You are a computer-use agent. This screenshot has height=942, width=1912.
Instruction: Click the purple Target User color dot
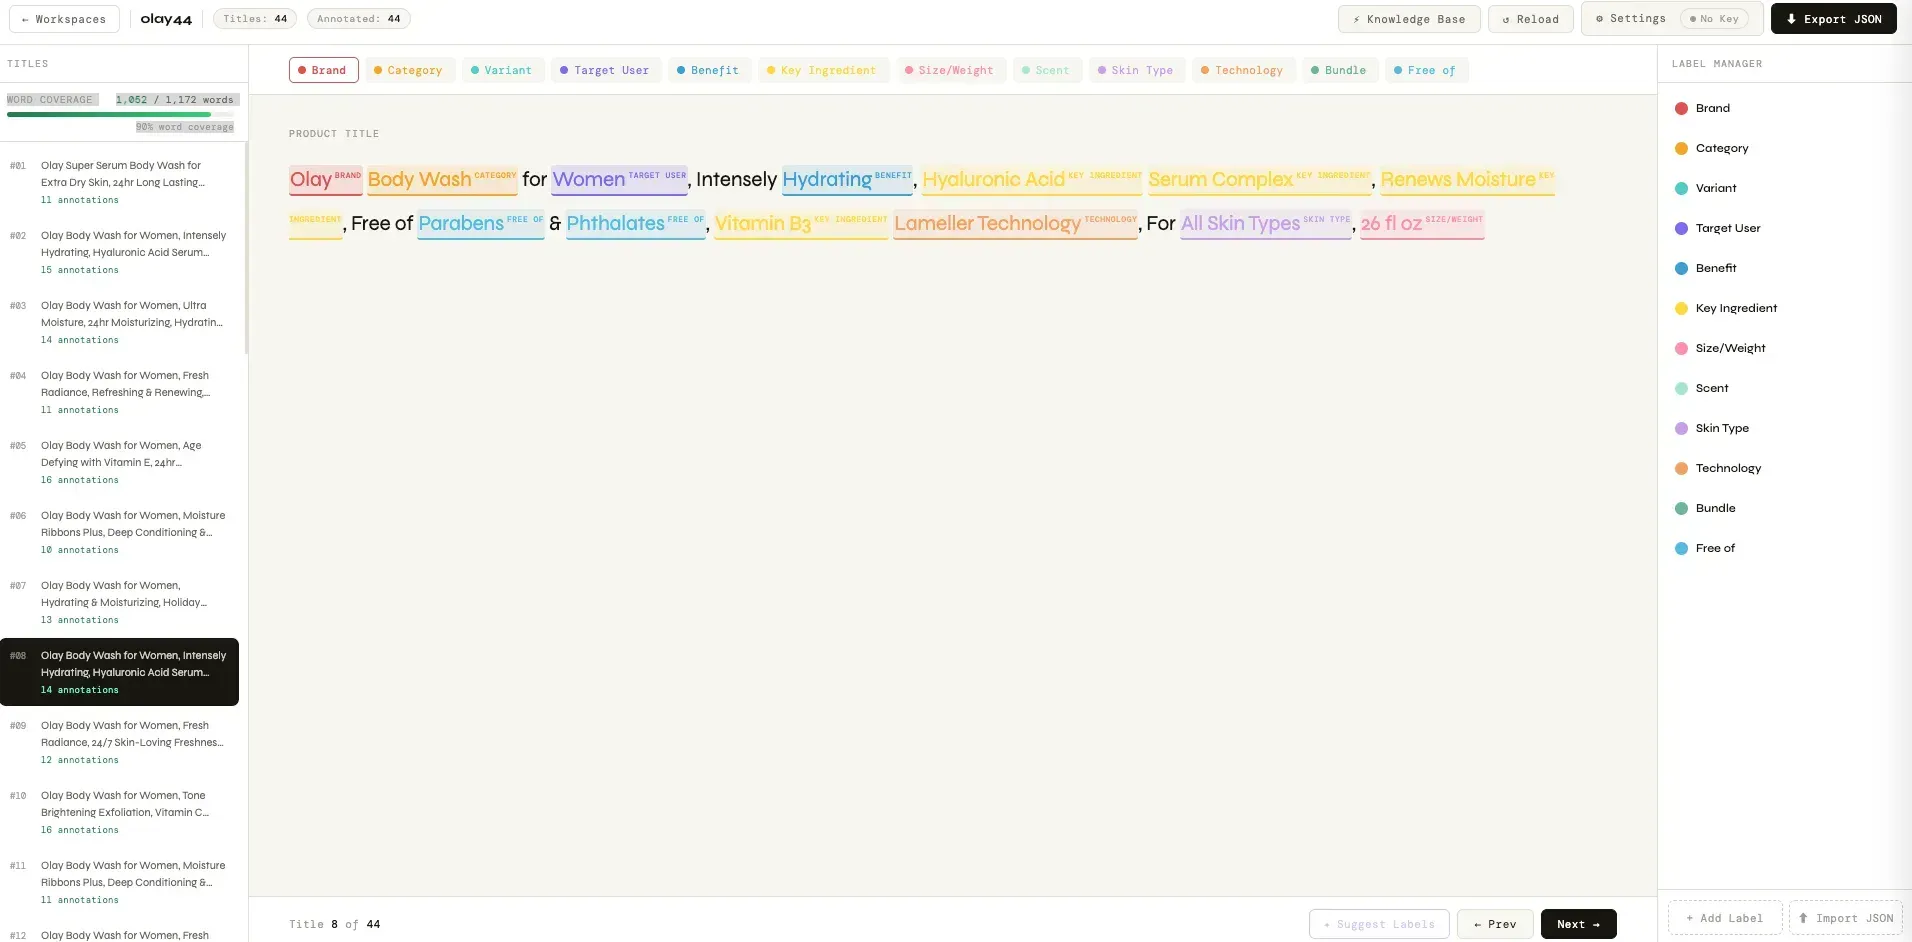[x=1681, y=228]
